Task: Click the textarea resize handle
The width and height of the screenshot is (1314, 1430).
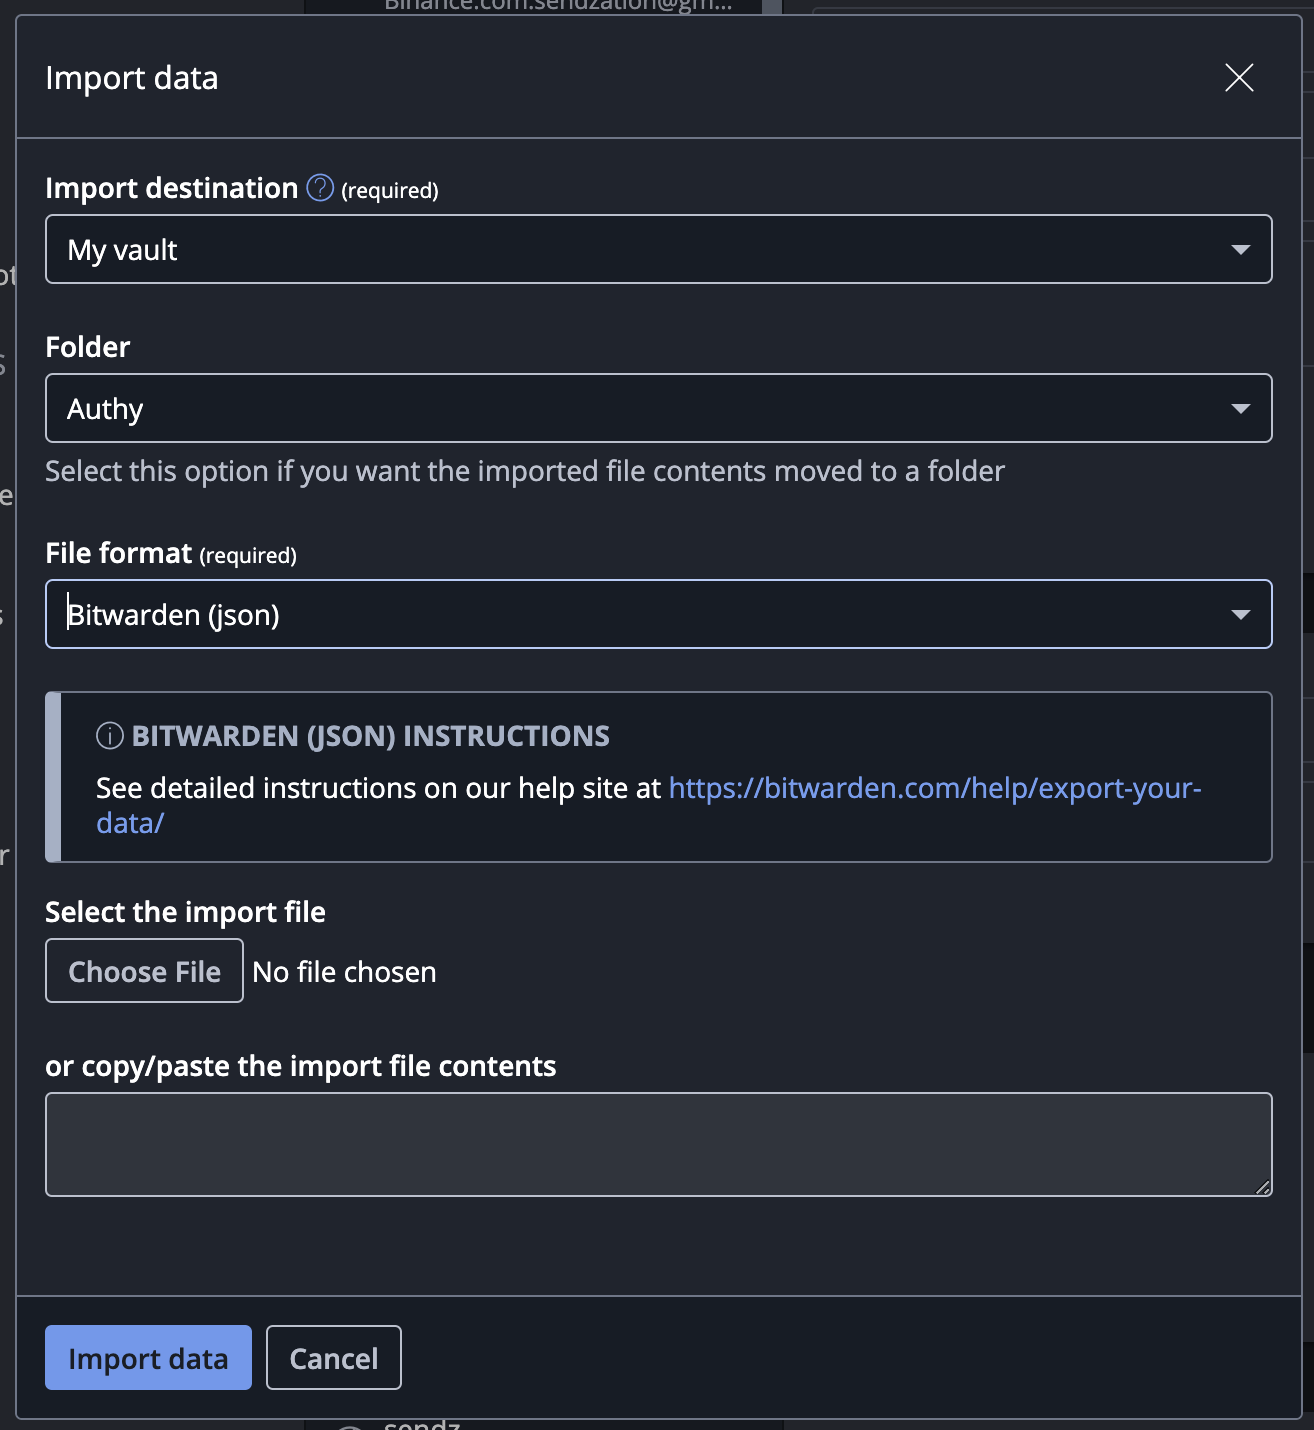Action: (x=1263, y=1187)
